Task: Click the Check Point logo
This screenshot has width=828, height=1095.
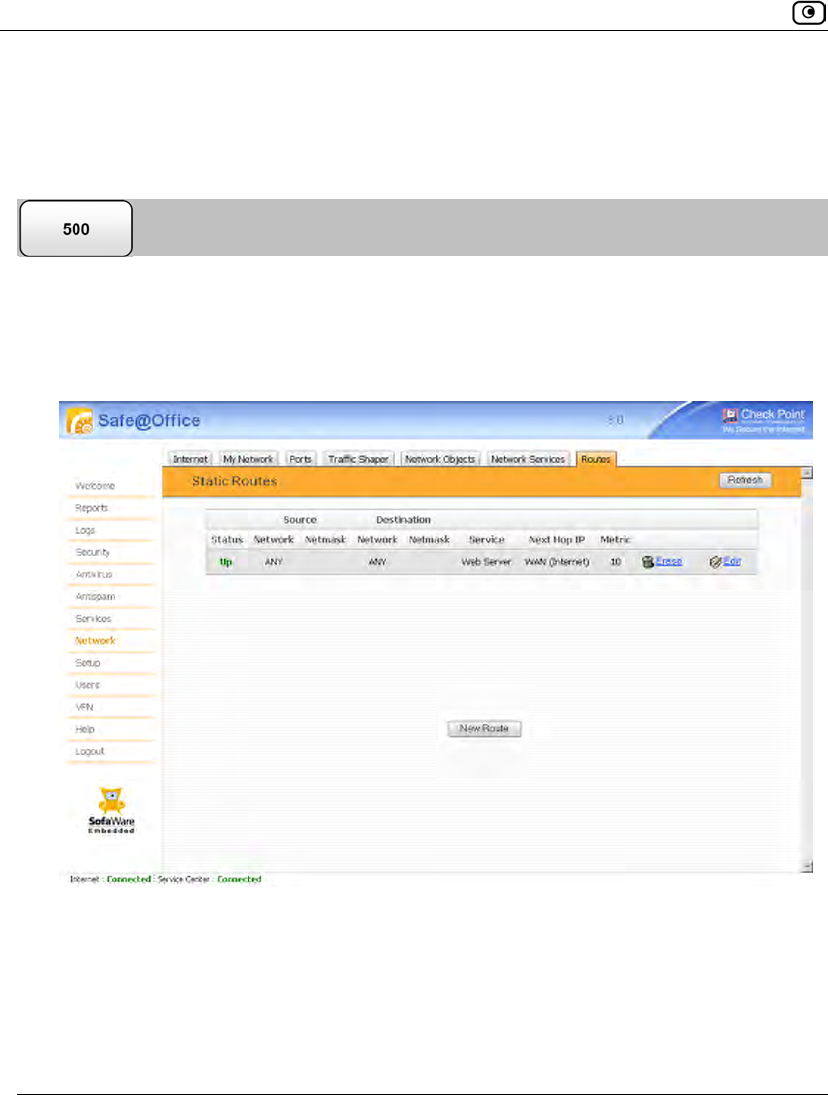Action: 763,420
